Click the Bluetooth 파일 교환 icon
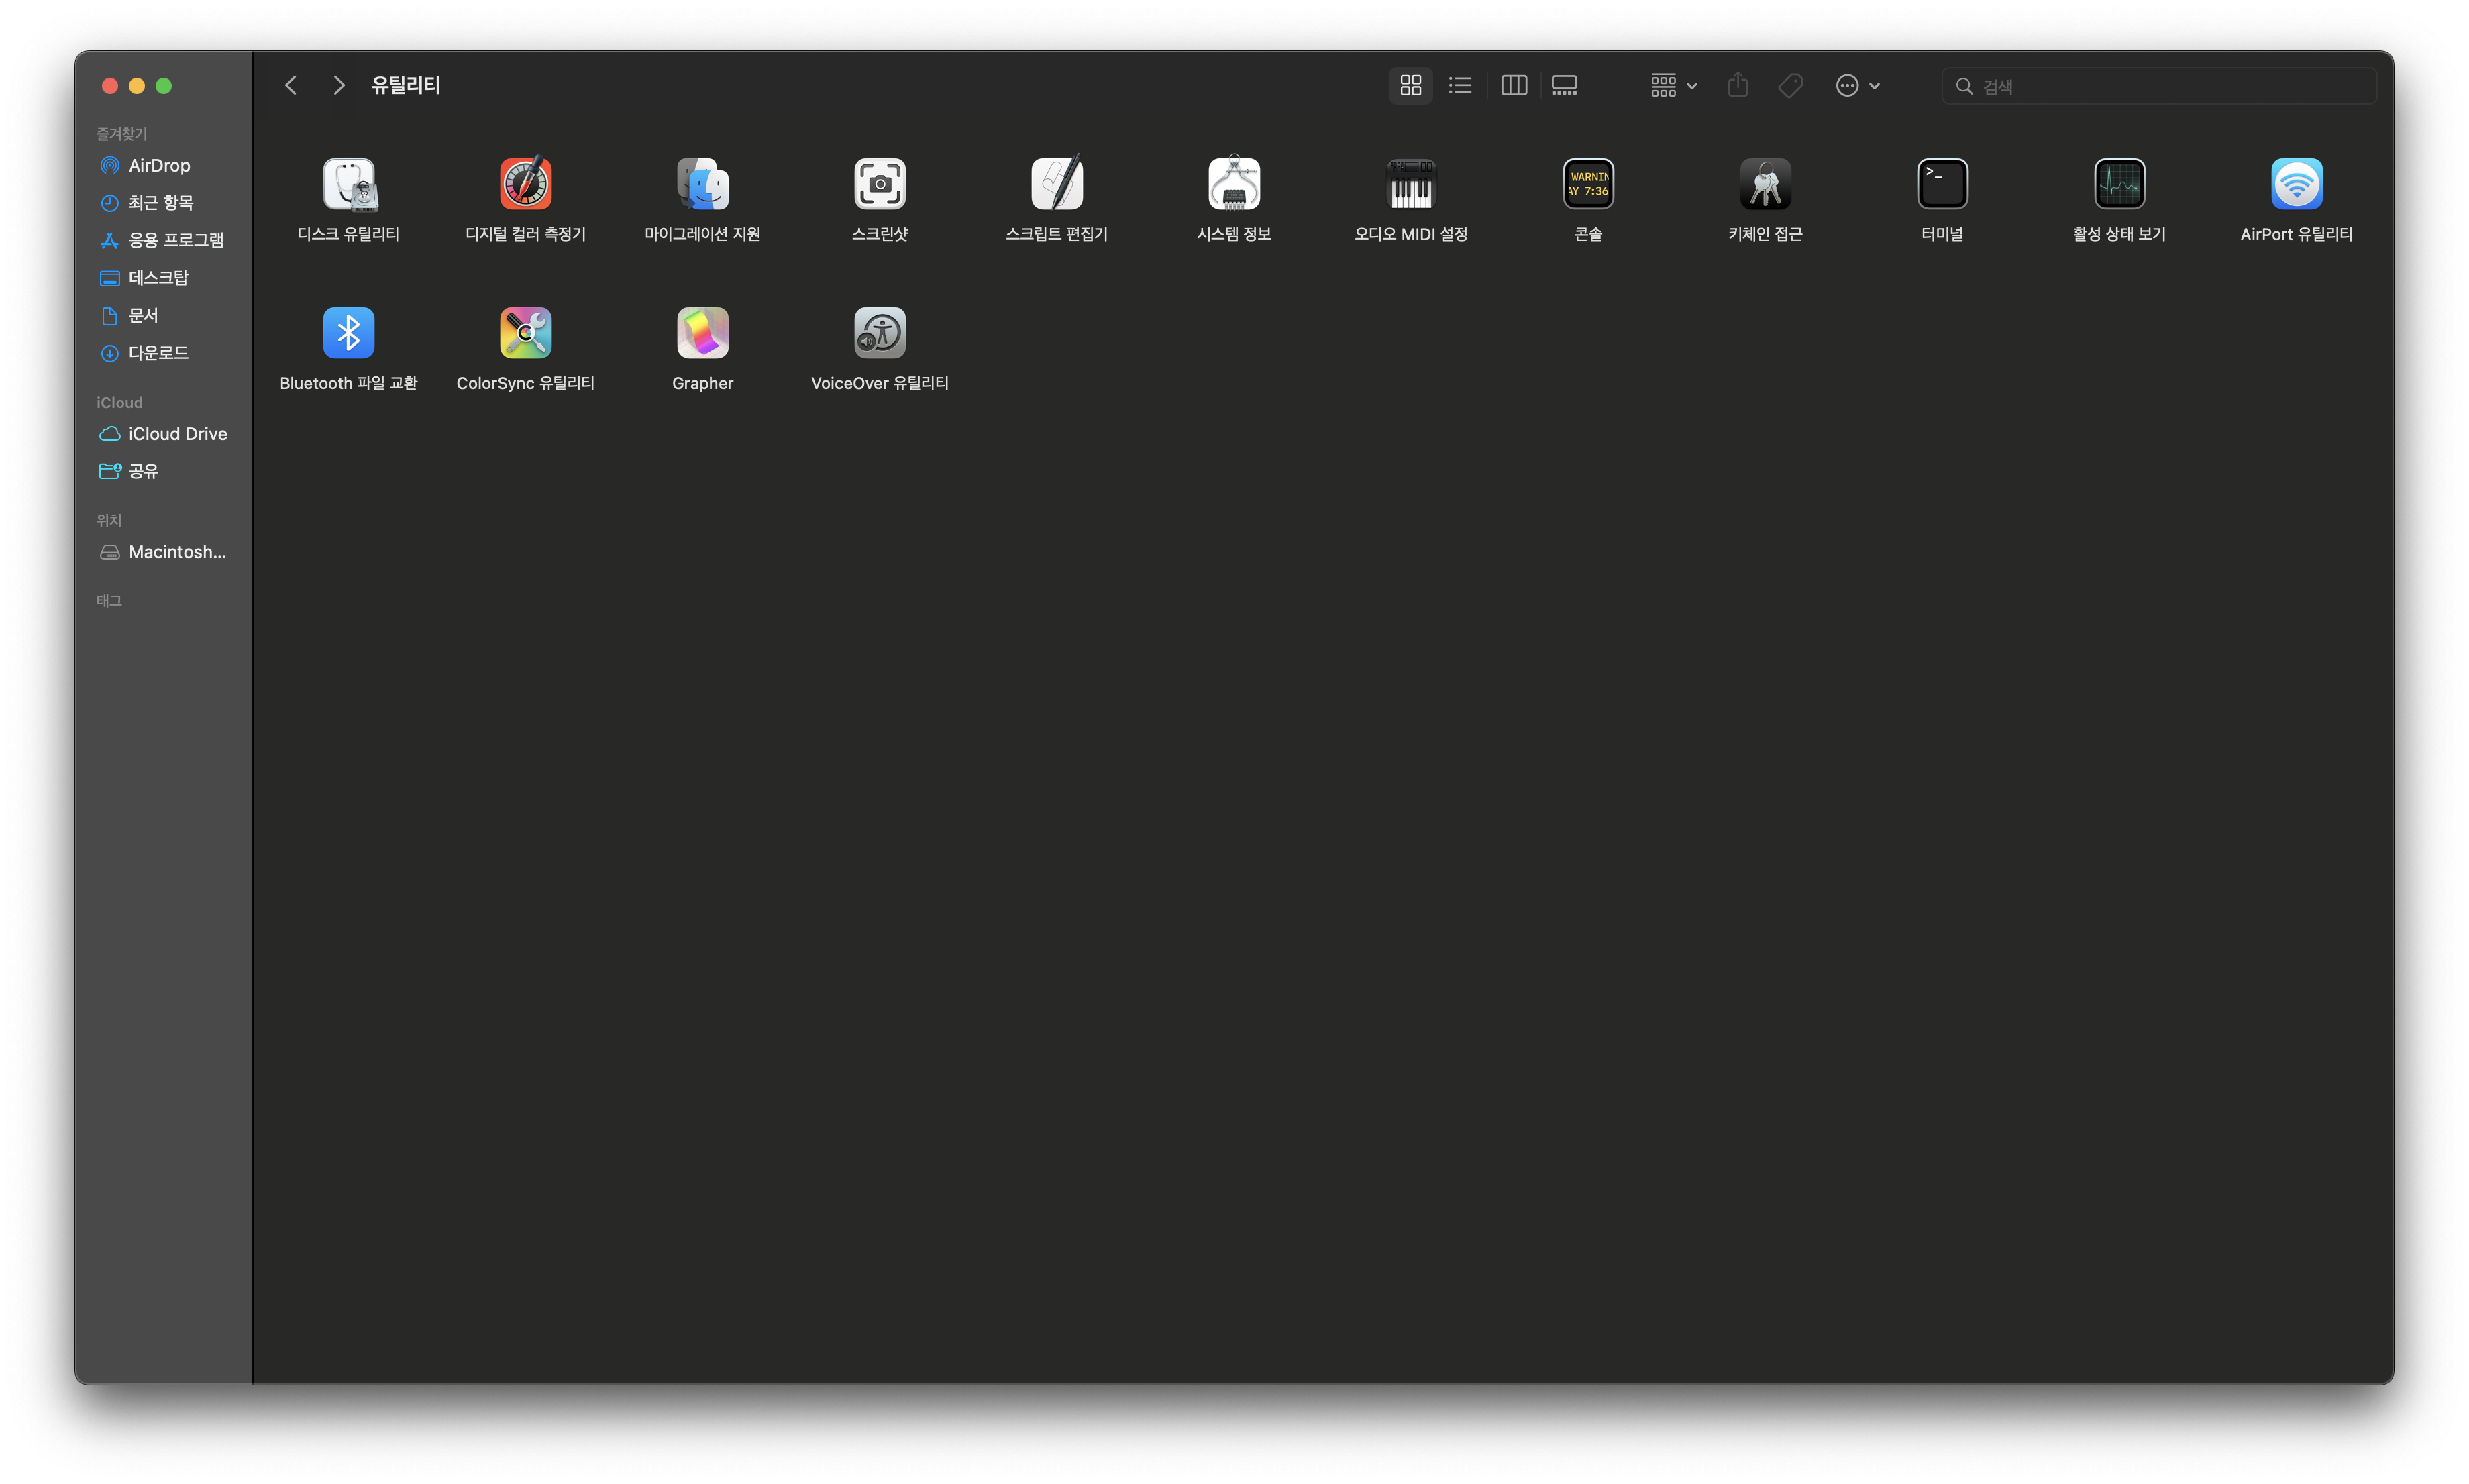Image resolution: width=2469 pixels, height=1484 pixels. click(x=348, y=333)
